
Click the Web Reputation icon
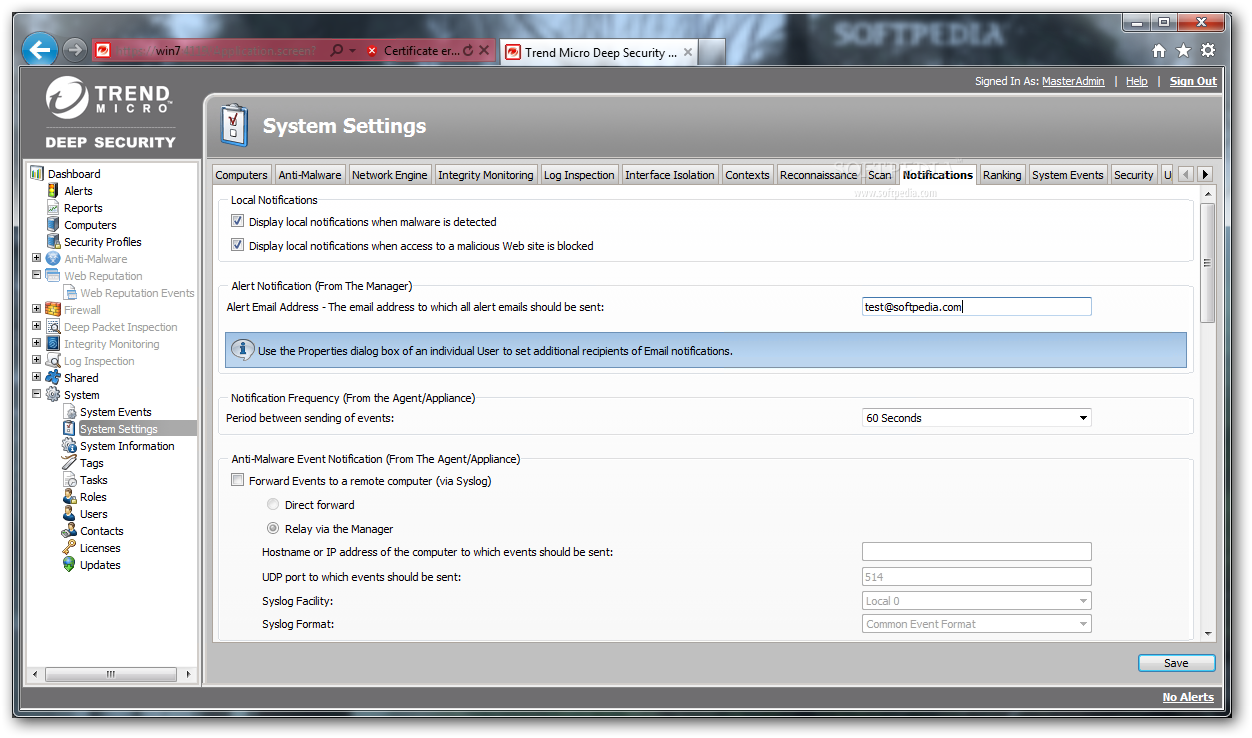[x=53, y=276]
